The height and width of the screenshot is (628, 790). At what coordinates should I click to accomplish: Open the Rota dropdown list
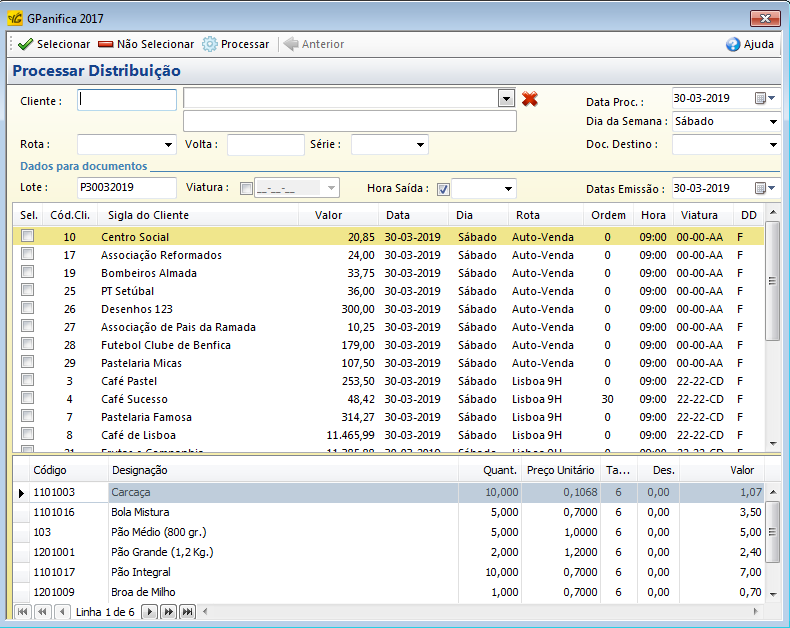(x=167, y=145)
